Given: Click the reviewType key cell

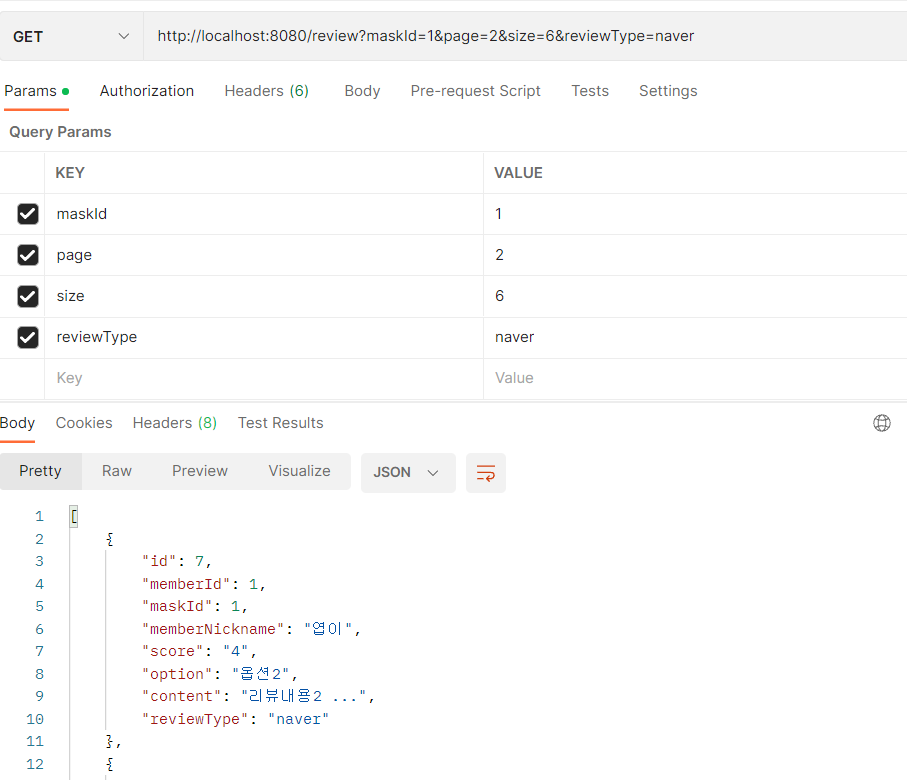Looking at the screenshot, I should click(x=264, y=337).
